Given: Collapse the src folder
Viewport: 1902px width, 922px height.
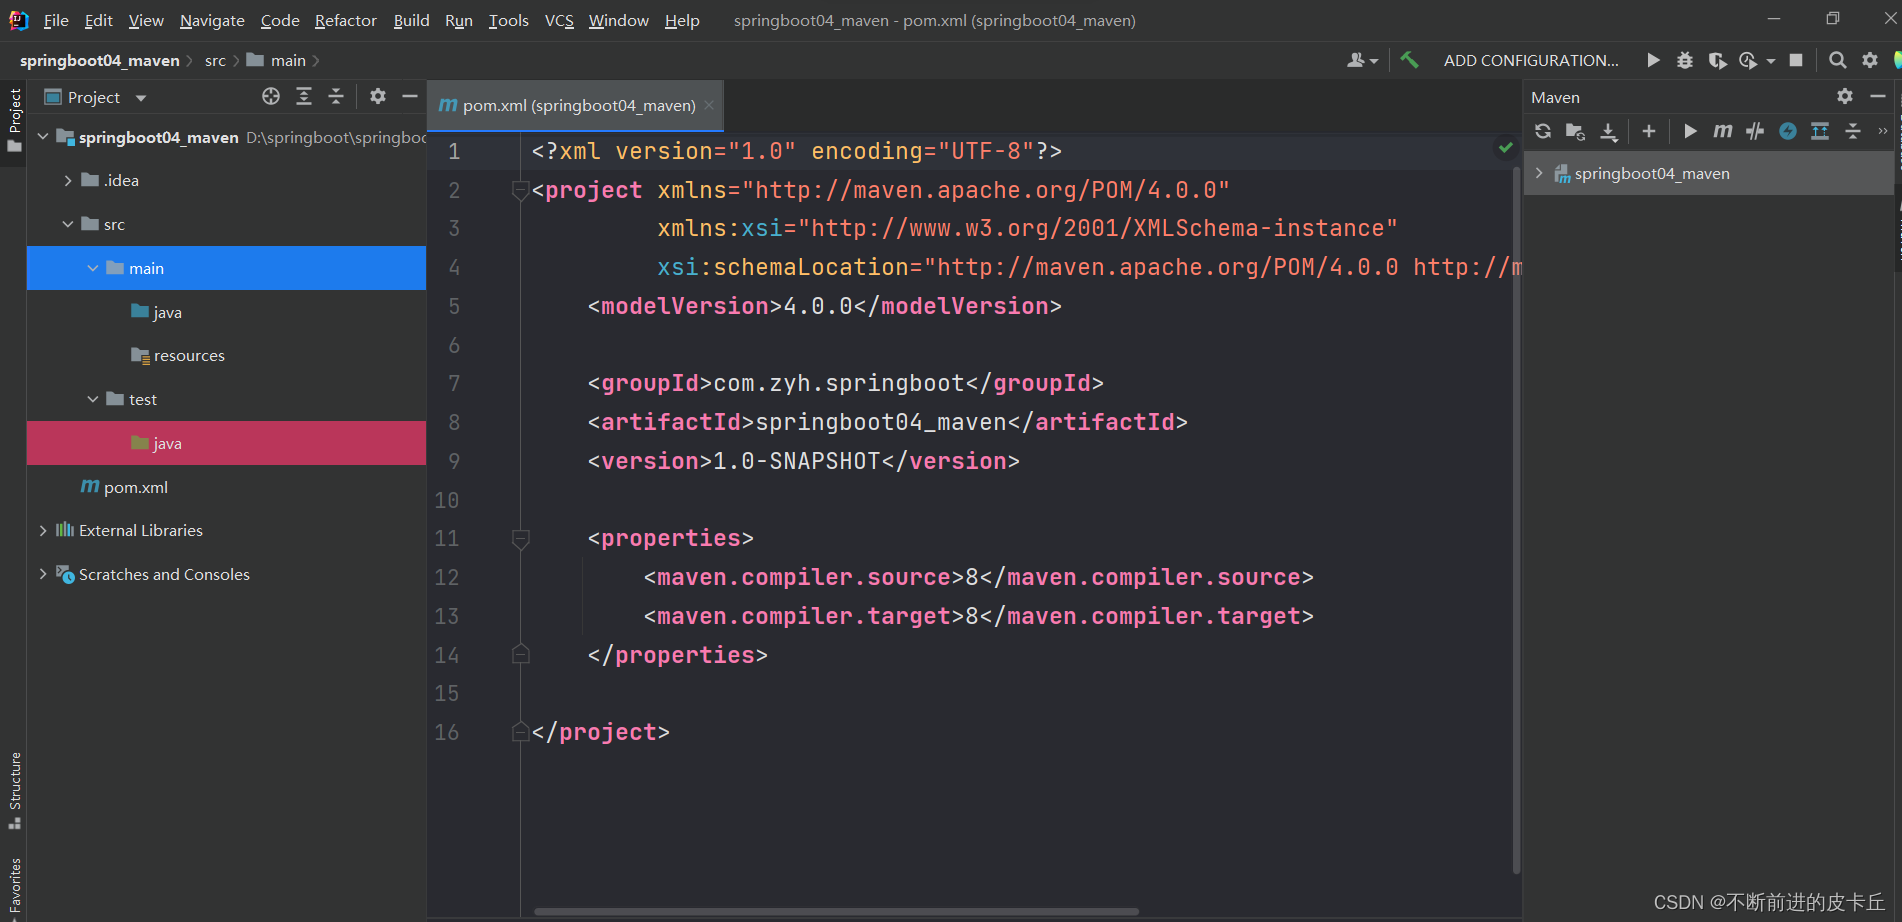Looking at the screenshot, I should click(x=68, y=224).
